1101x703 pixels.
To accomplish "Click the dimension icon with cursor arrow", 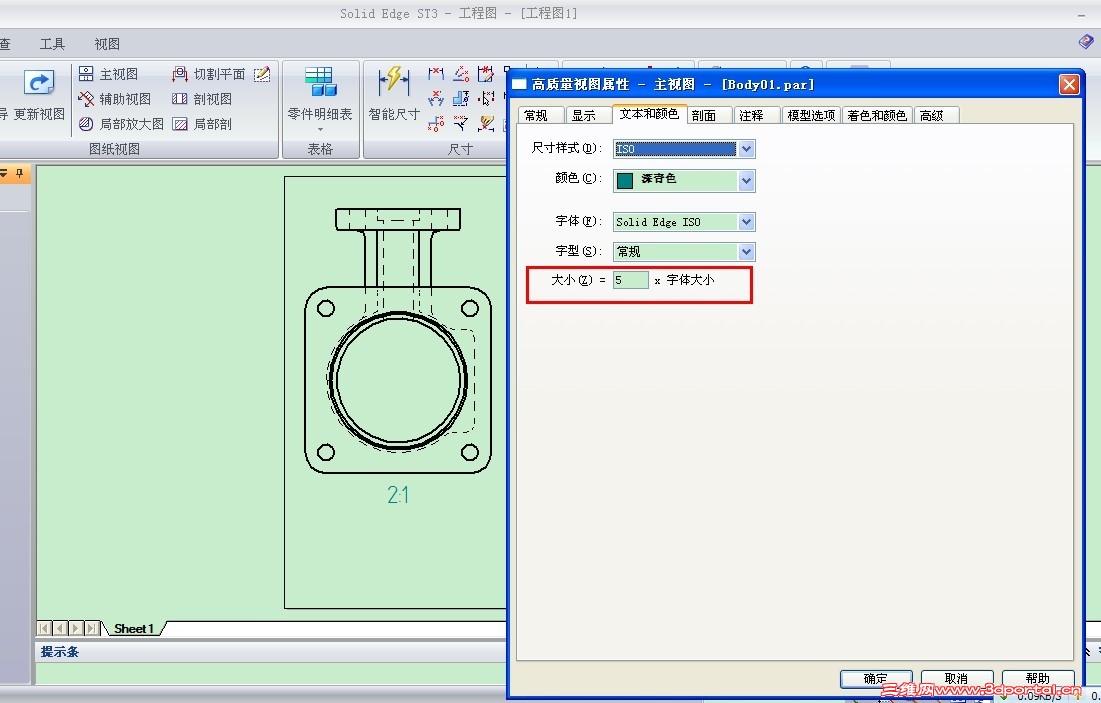I will pos(485,98).
